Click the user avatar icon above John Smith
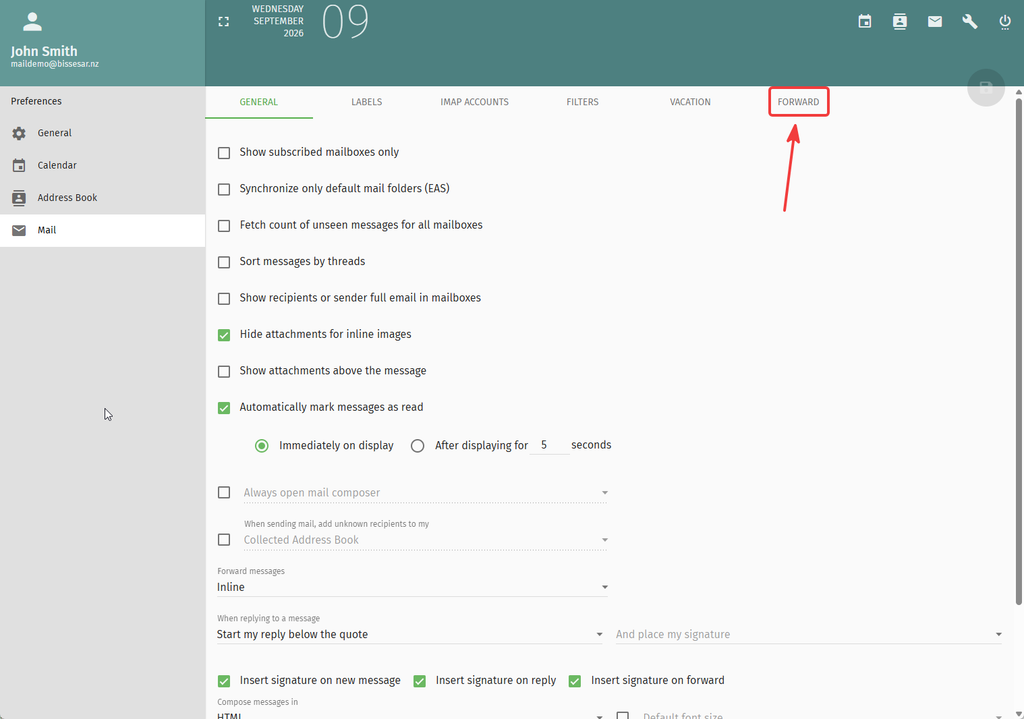This screenshot has width=1024, height=719. coord(32,22)
